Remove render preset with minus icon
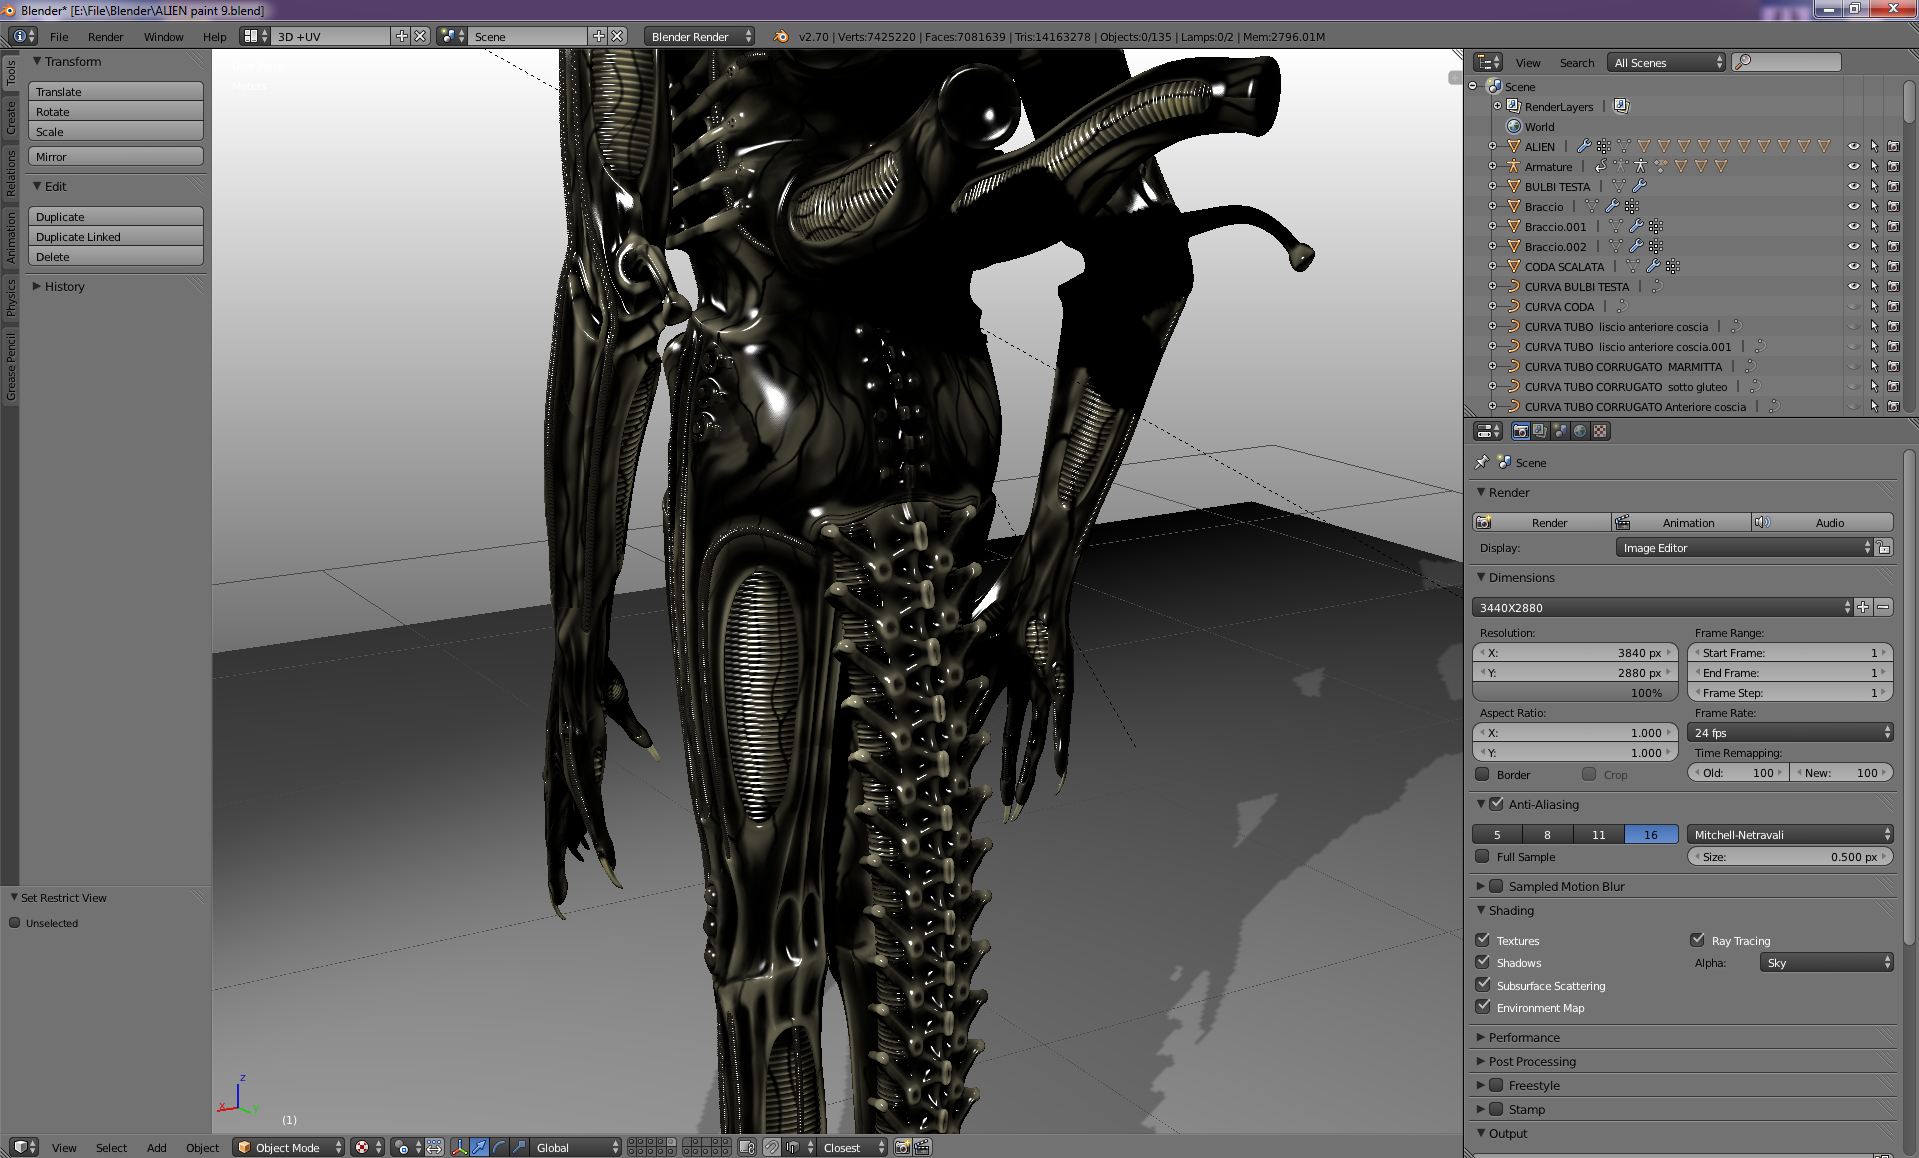The image size is (1919, 1158). point(1883,607)
